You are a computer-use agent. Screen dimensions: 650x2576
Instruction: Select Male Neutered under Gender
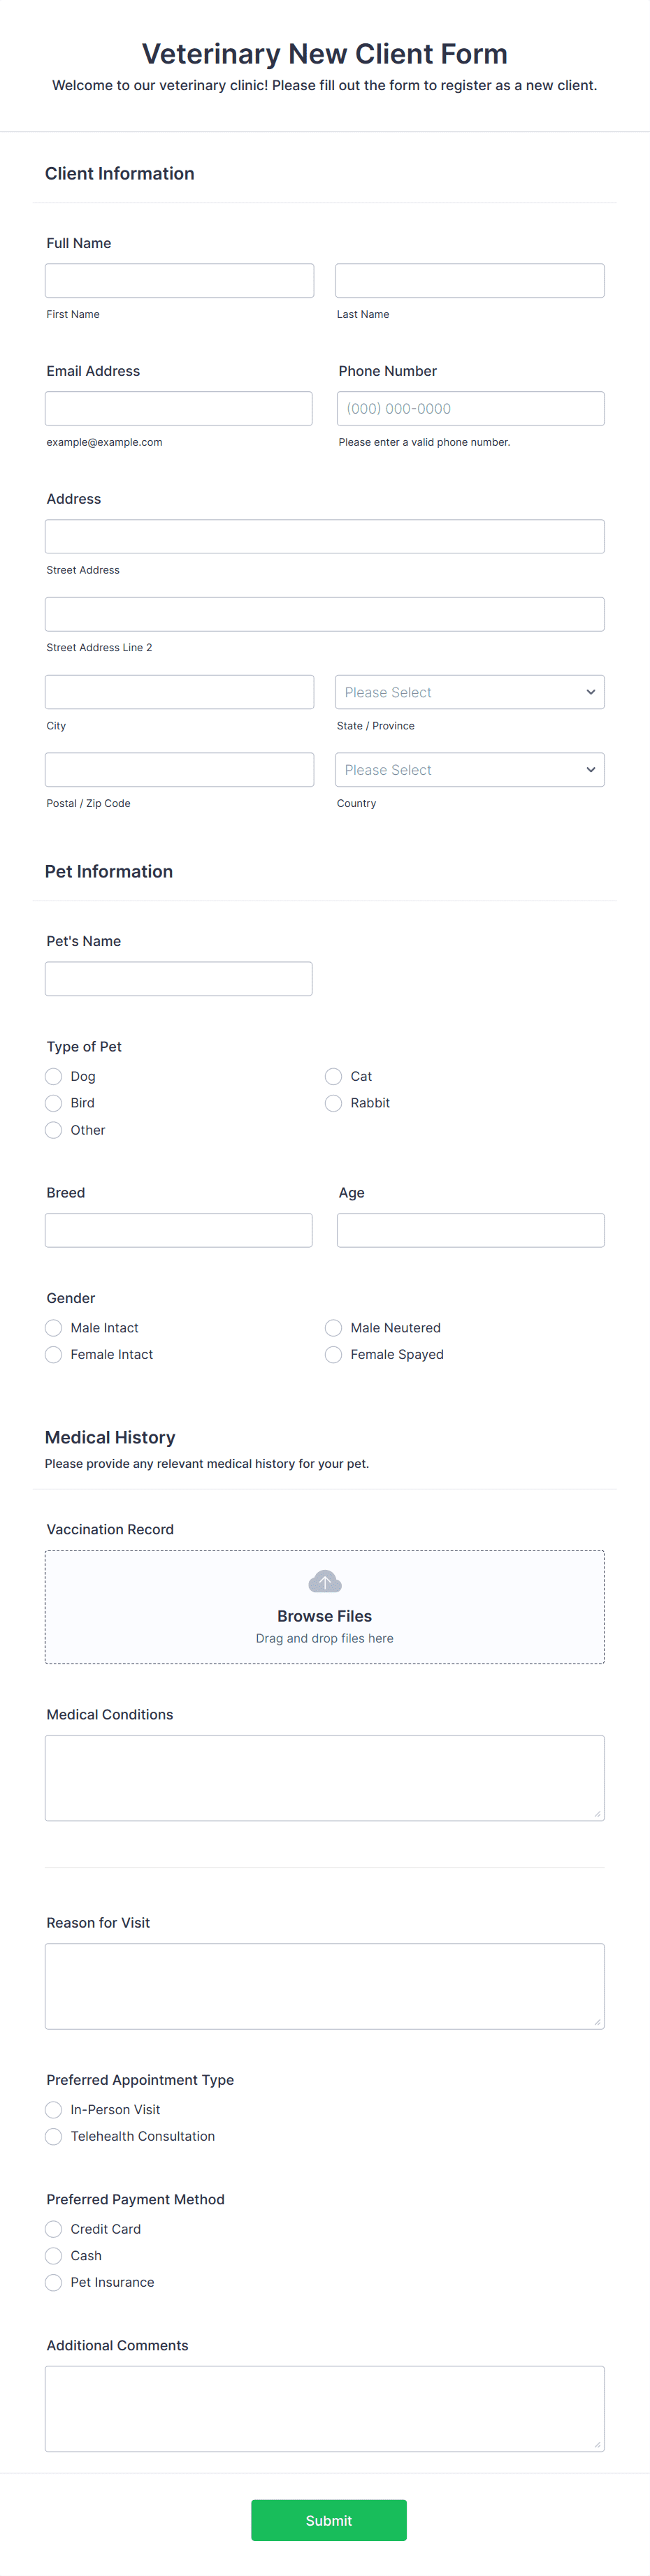click(333, 1327)
